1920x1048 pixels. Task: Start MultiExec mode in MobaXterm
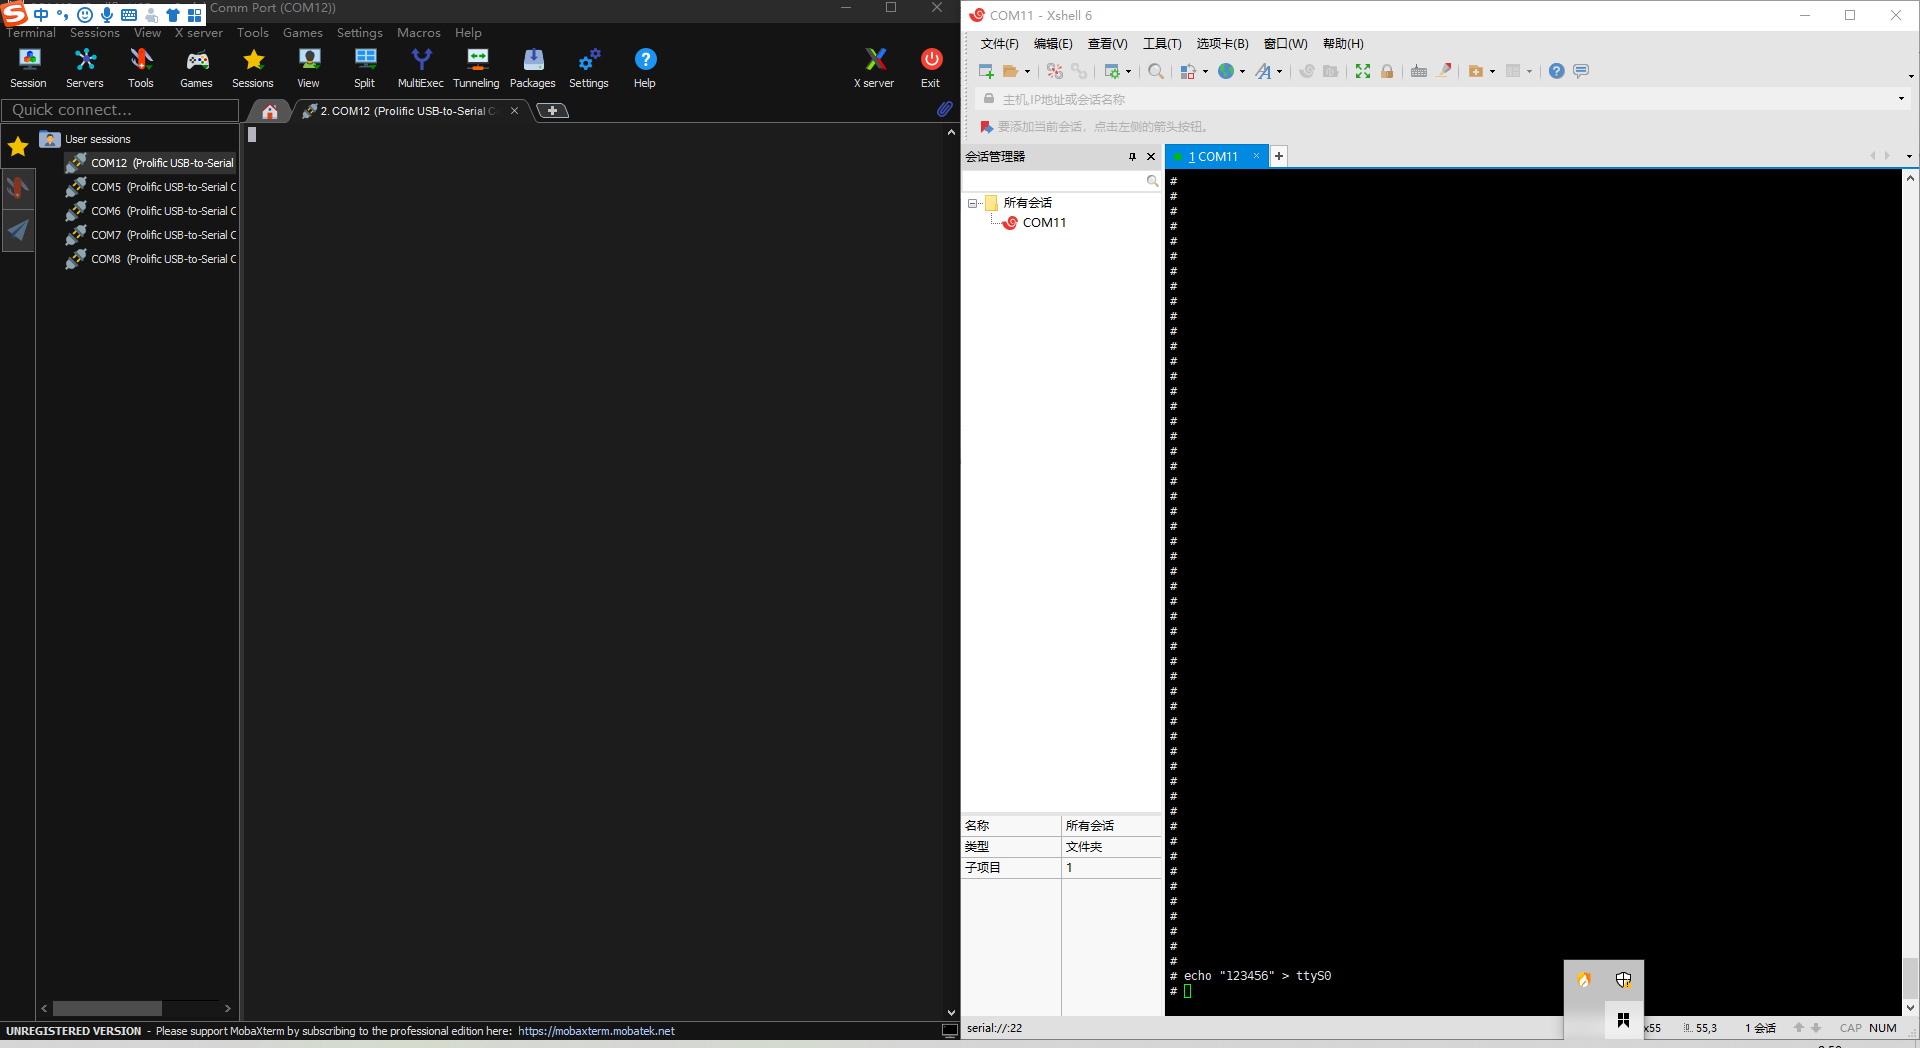pyautogui.click(x=420, y=67)
